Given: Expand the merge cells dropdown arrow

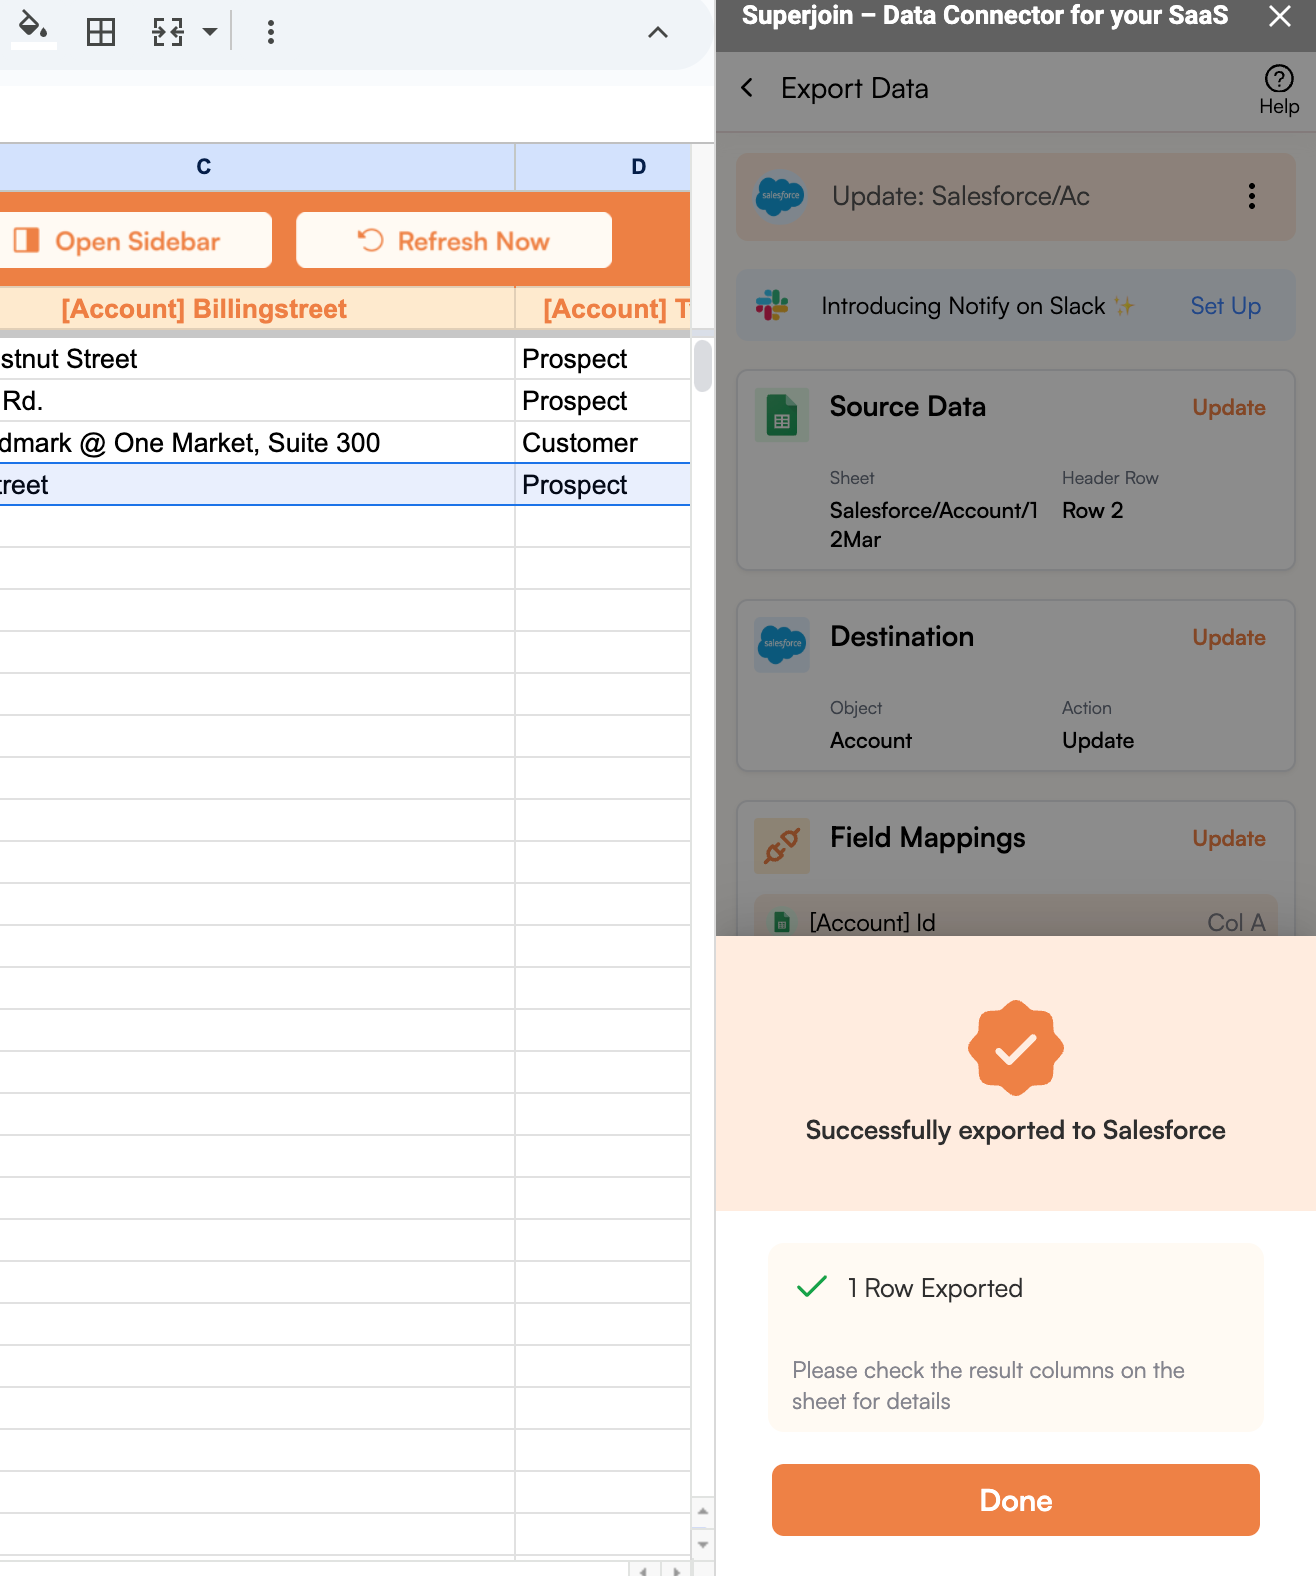Looking at the screenshot, I should 210,32.
